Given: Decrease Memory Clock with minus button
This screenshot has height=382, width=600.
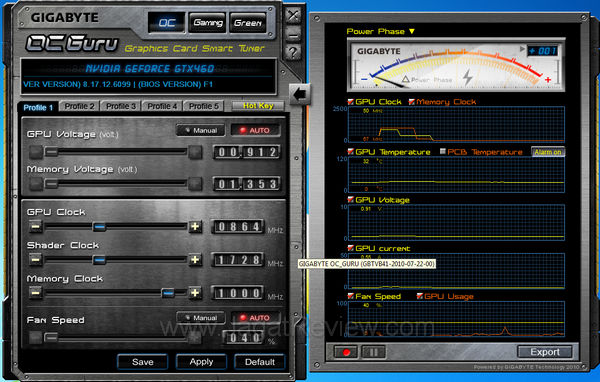Looking at the screenshot, I should [35, 293].
